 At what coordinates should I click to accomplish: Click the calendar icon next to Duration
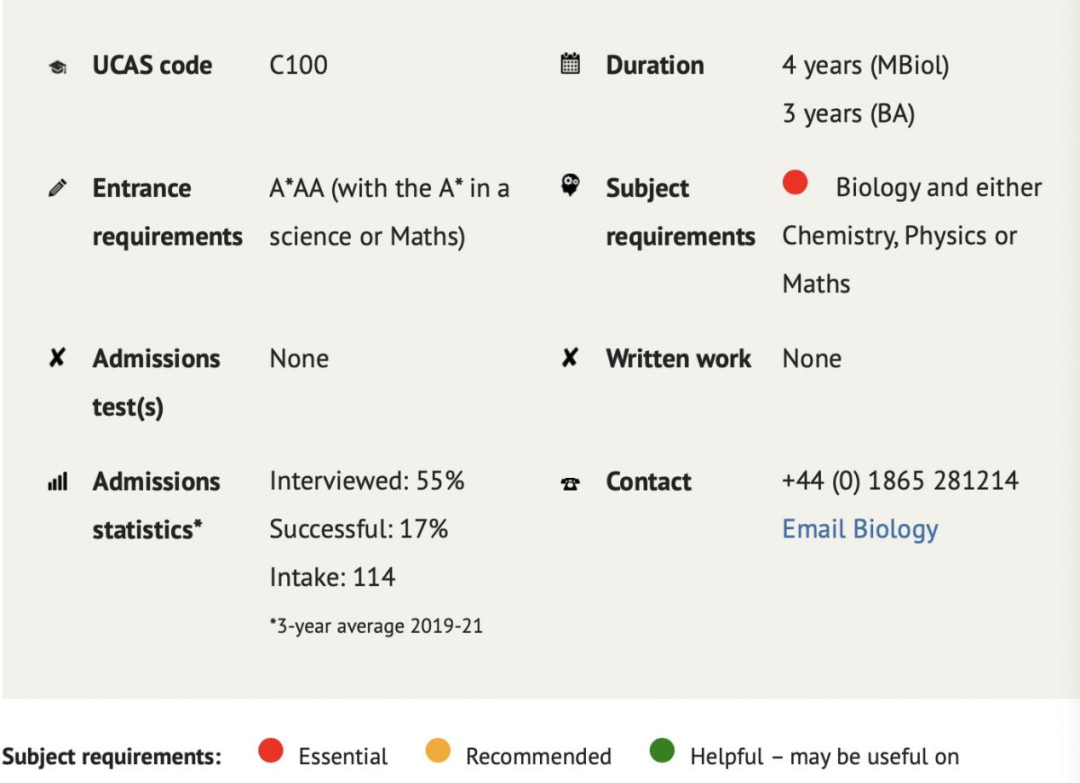pos(570,63)
